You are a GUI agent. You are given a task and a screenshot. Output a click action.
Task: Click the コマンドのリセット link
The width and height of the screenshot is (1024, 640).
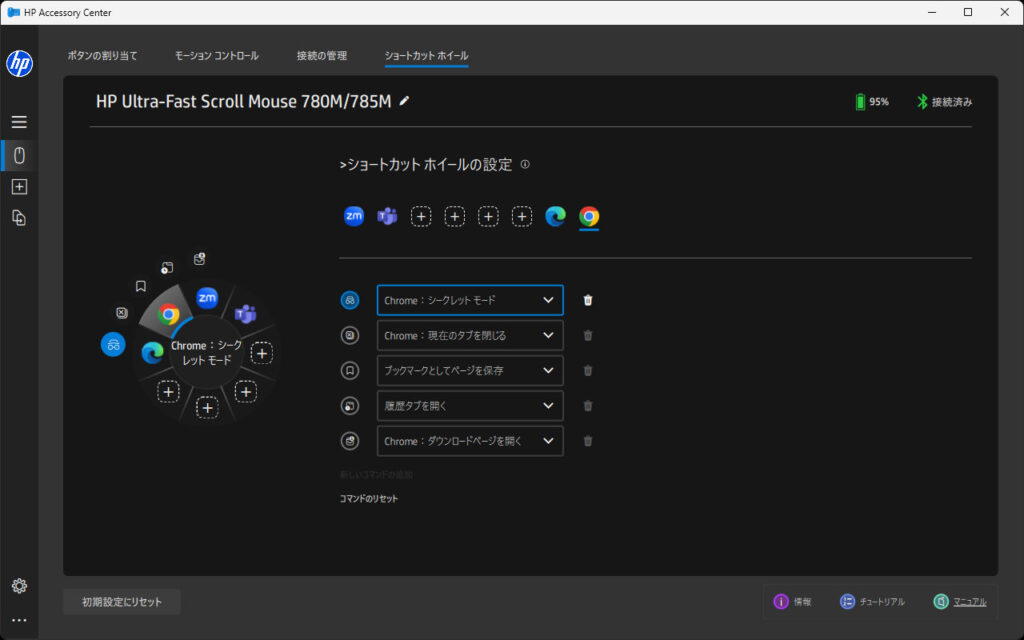(368, 498)
